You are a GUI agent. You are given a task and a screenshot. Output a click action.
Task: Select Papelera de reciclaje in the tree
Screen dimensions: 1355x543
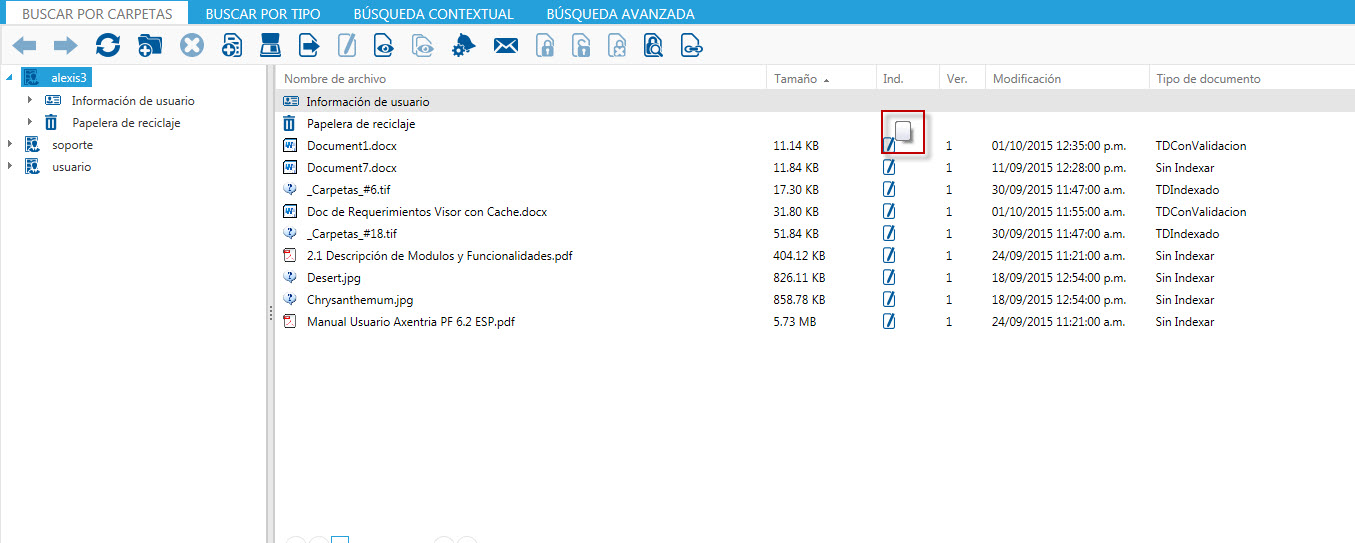click(126, 122)
